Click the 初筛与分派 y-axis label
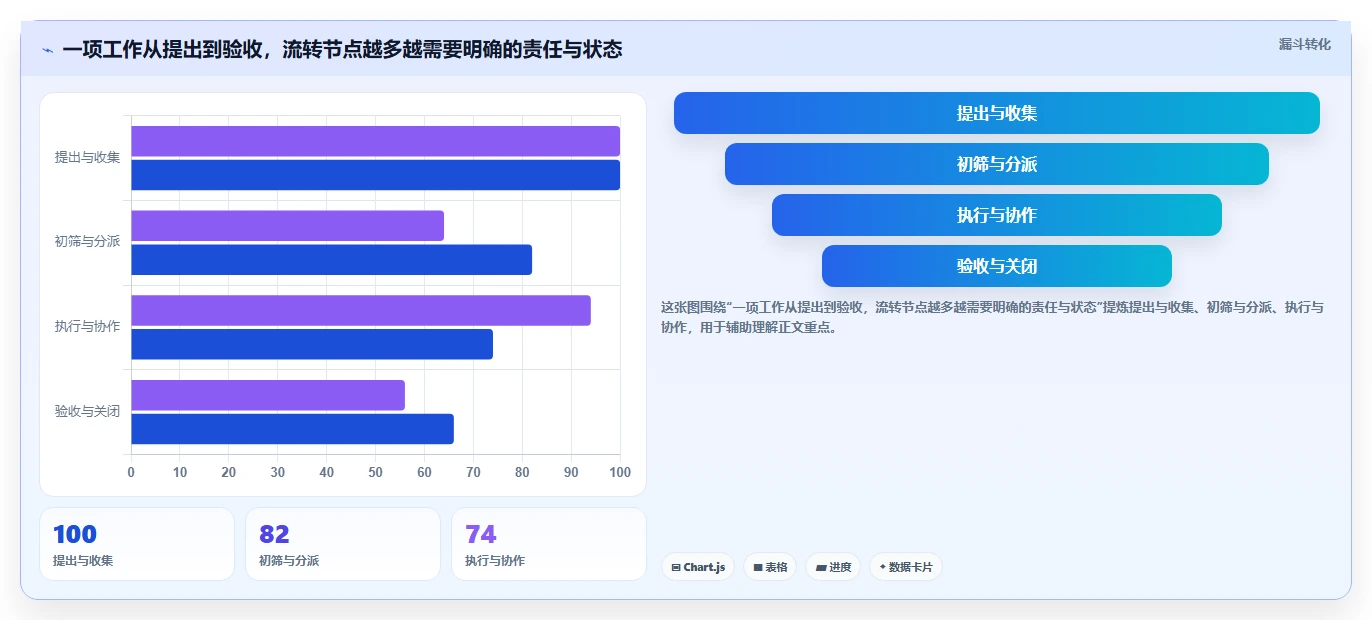Screen dimensions: 1372x620 87,241
